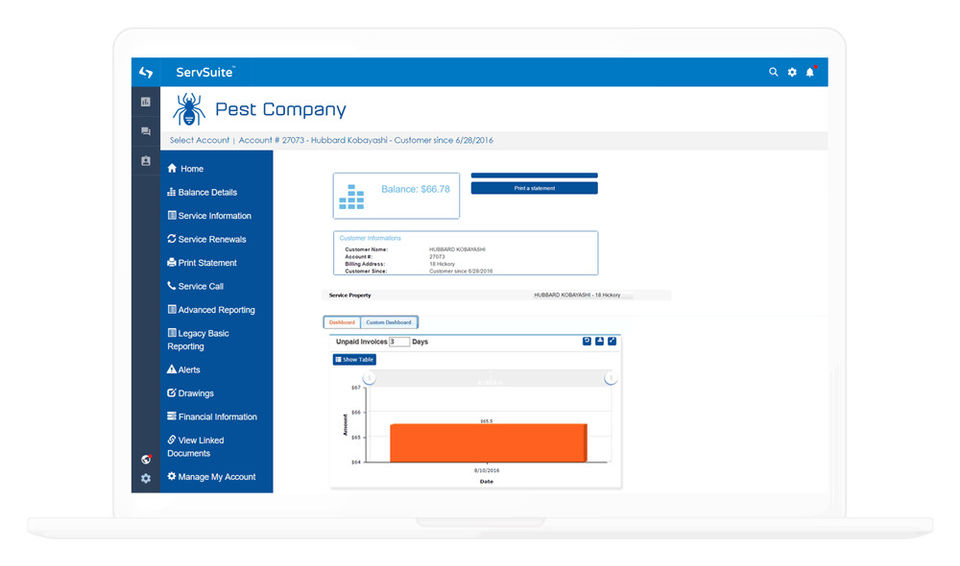Image resolution: width=960 pixels, height=566 pixels.
Task: Click the blank blue button above Print a statement
Action: click(534, 175)
